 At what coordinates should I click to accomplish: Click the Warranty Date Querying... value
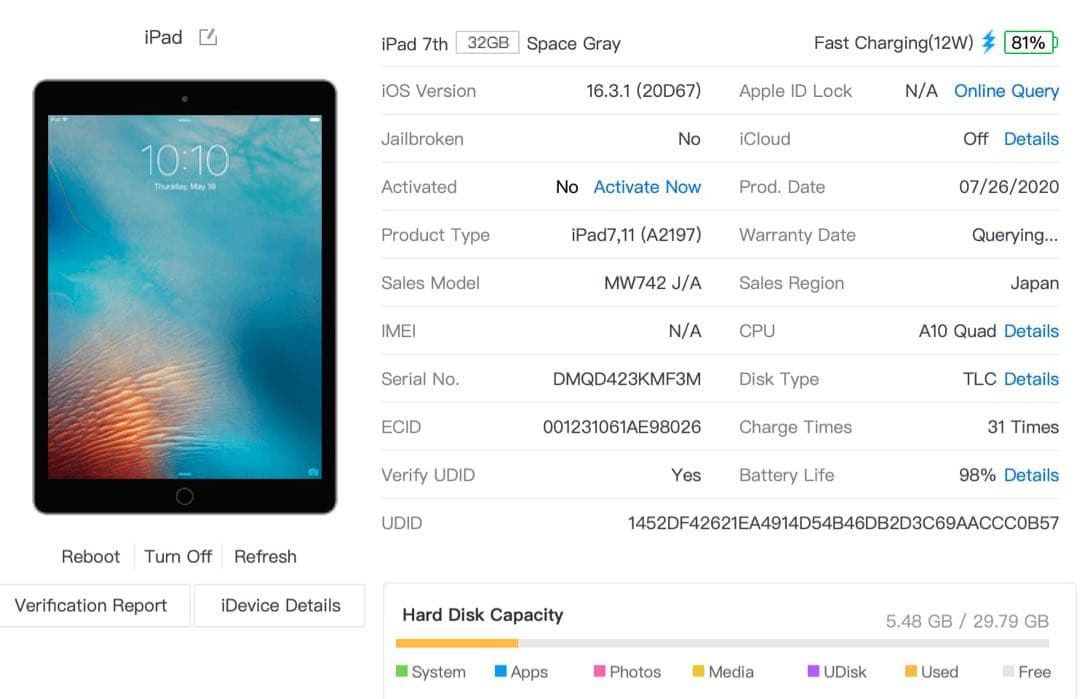(1015, 236)
